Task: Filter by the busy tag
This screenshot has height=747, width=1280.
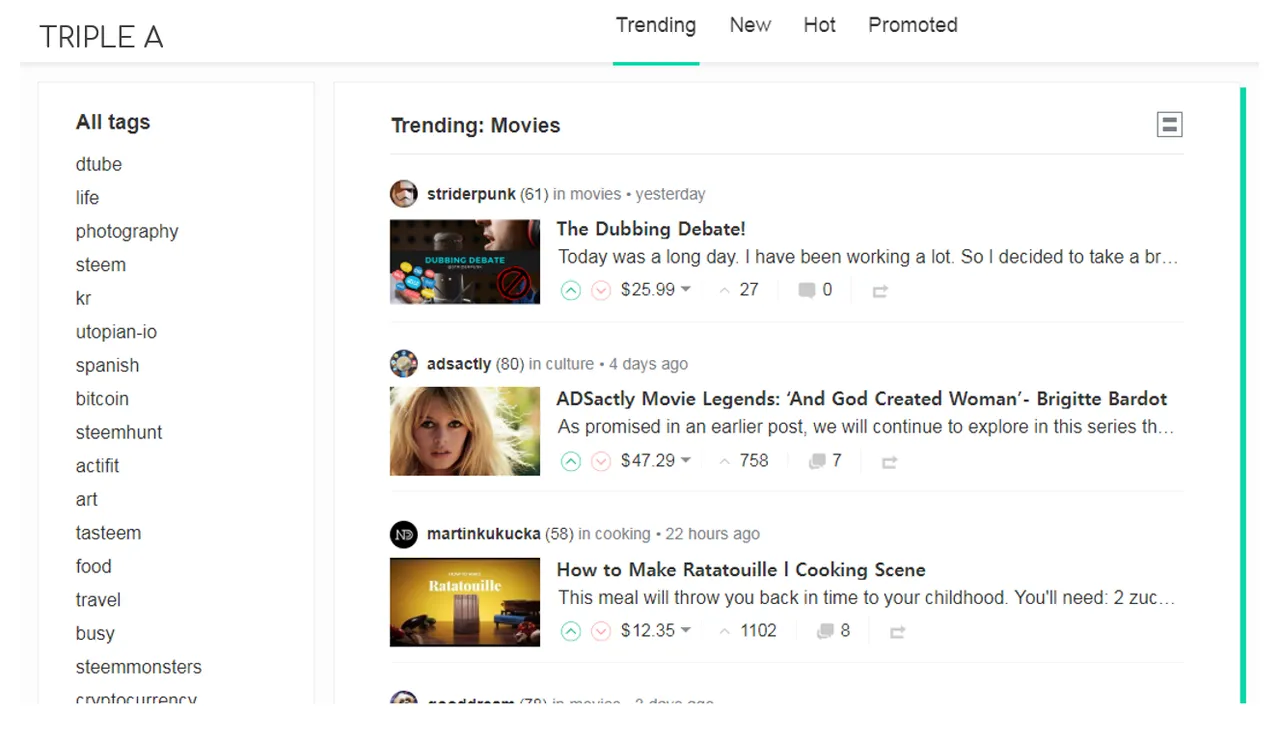Action: (95, 634)
